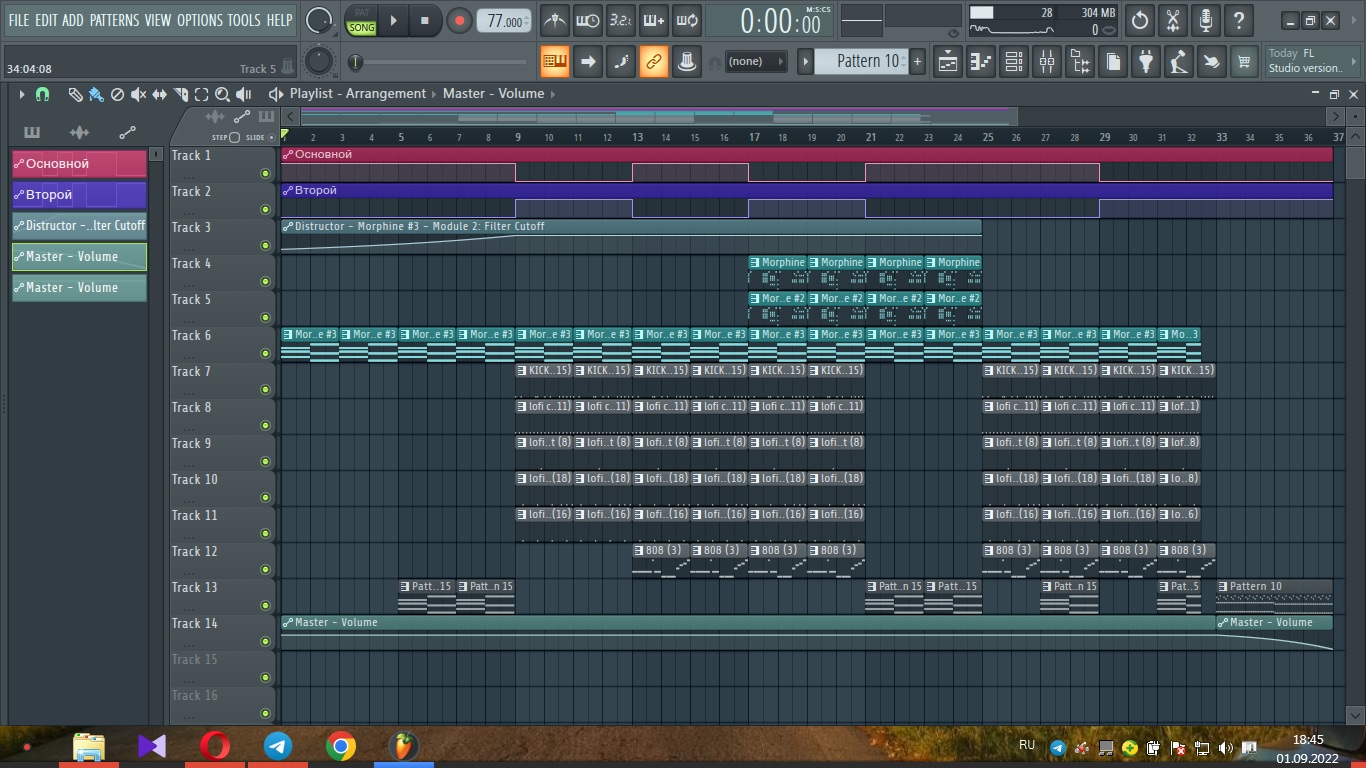
Task: Select the Mute tool in playlist toolbar
Action: [x=138, y=94]
